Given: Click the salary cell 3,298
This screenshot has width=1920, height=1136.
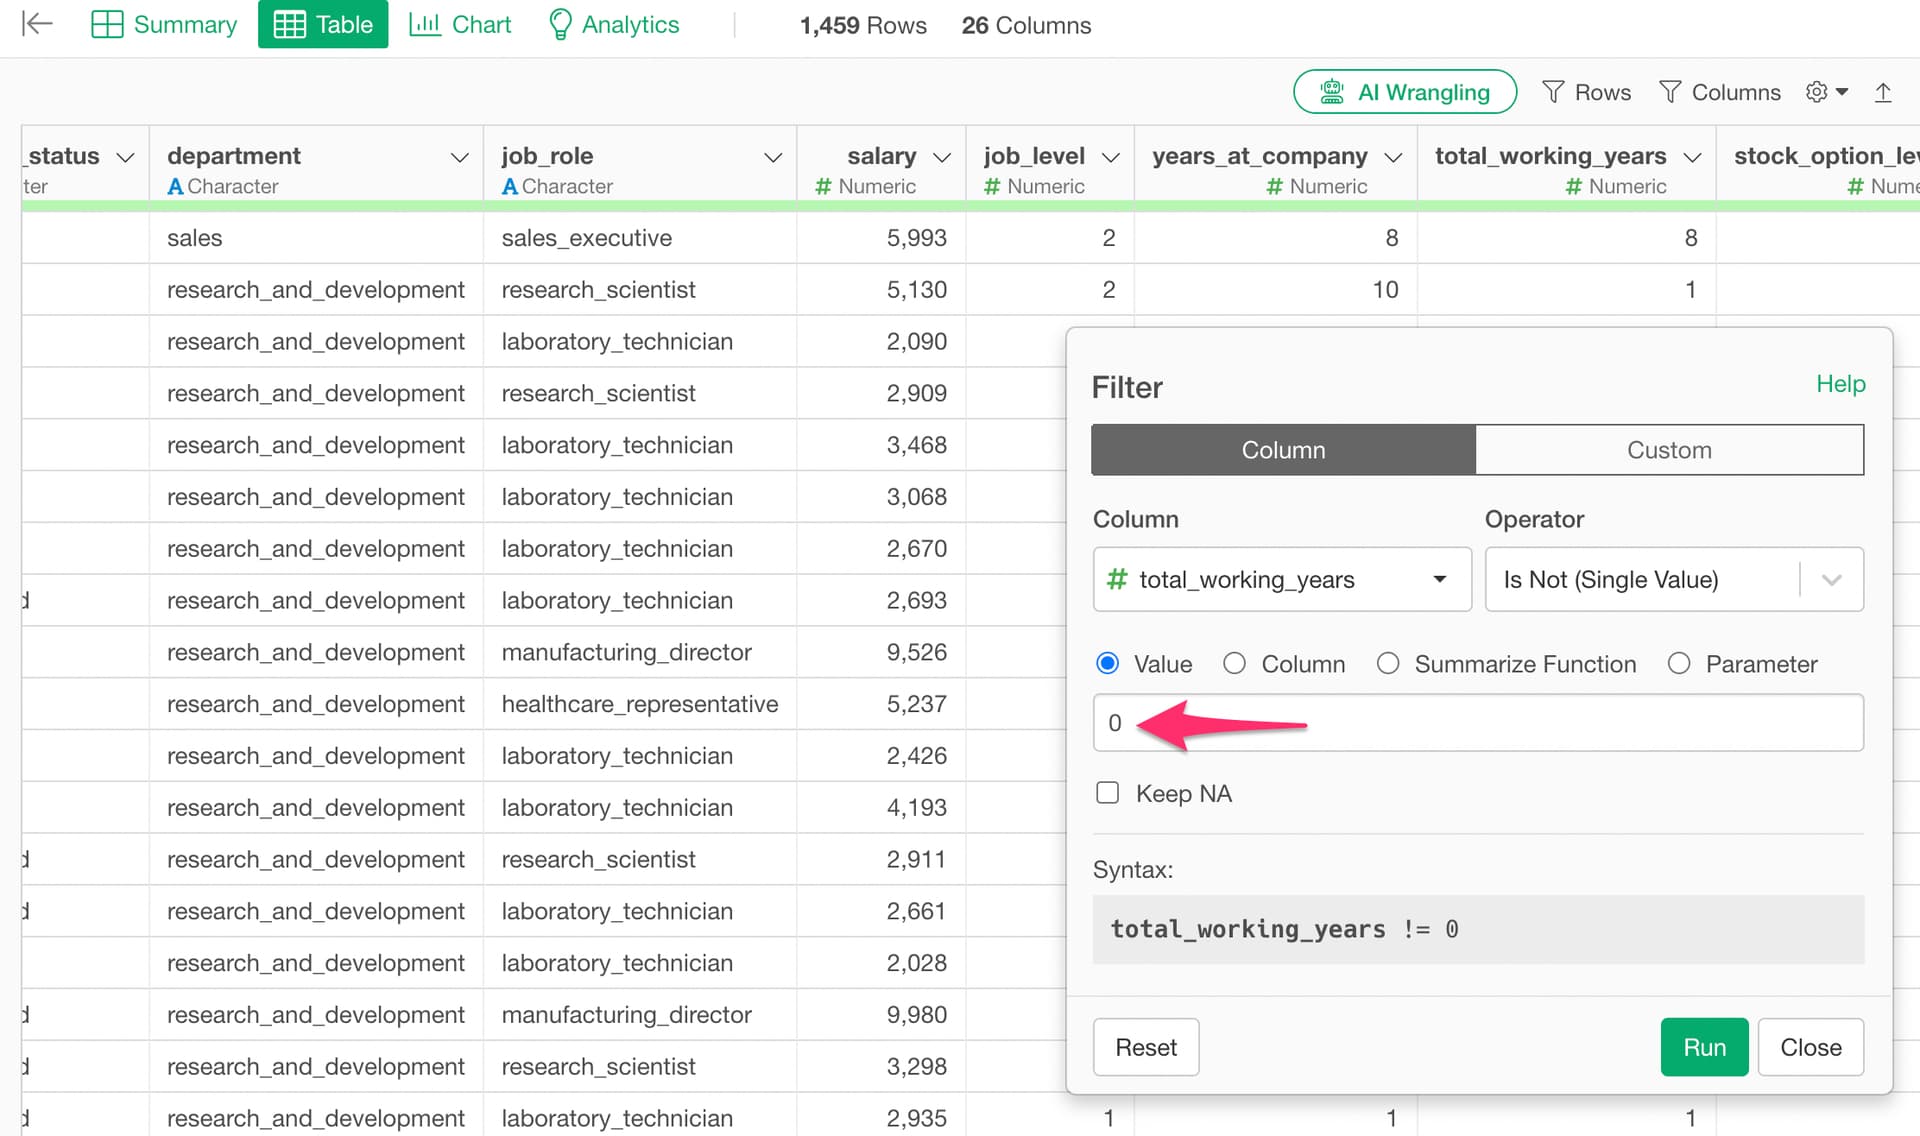Looking at the screenshot, I should click(881, 1067).
